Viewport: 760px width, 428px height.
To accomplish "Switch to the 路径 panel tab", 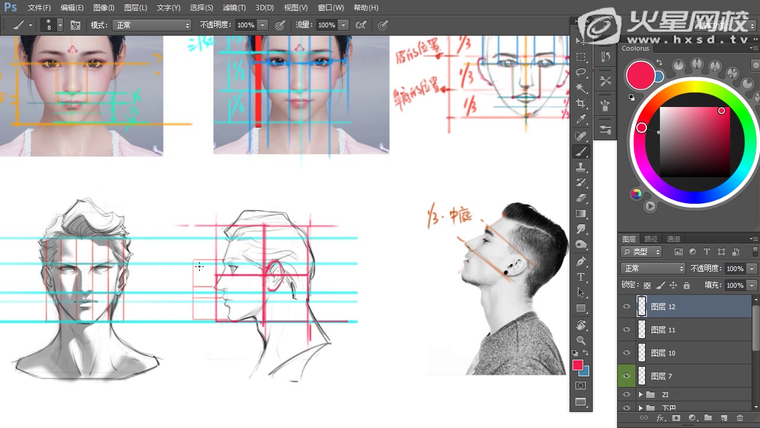I will click(x=651, y=239).
